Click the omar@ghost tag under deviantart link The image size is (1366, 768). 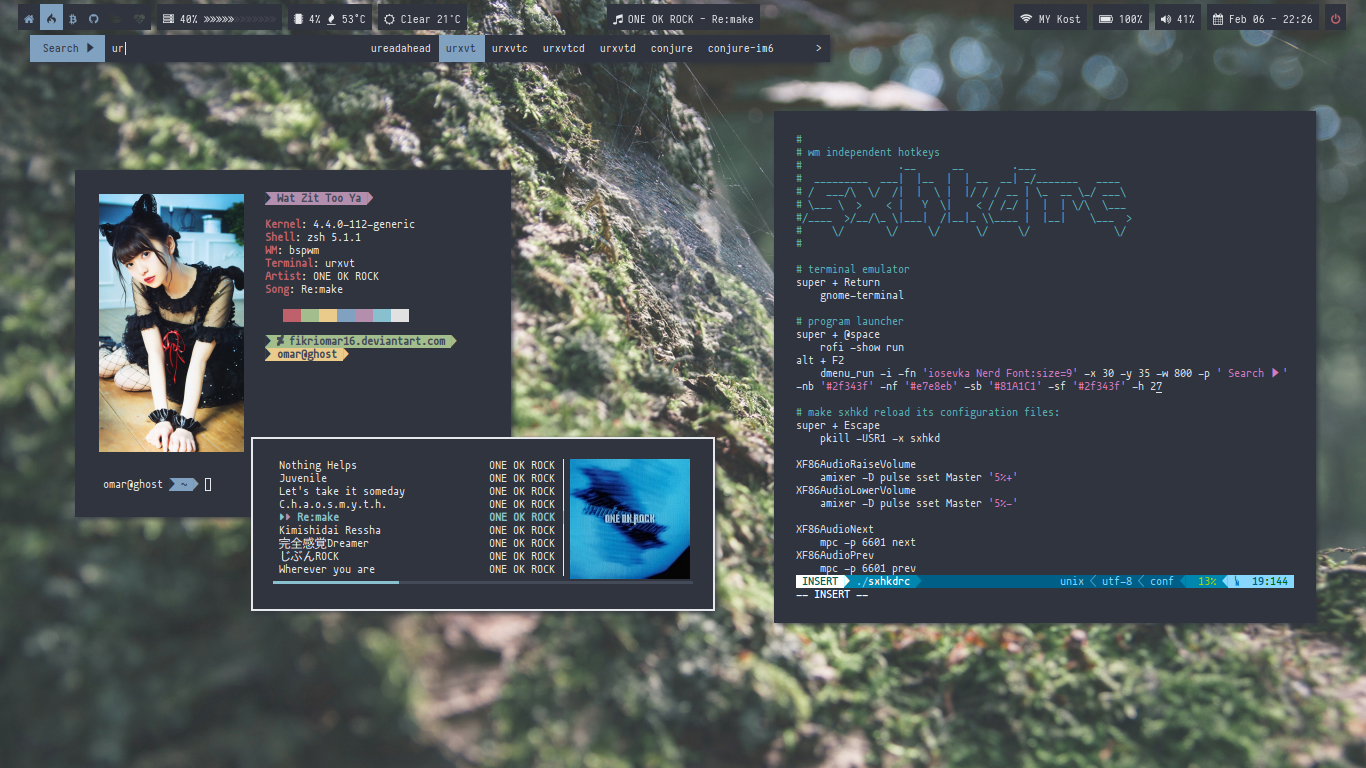[x=308, y=354]
